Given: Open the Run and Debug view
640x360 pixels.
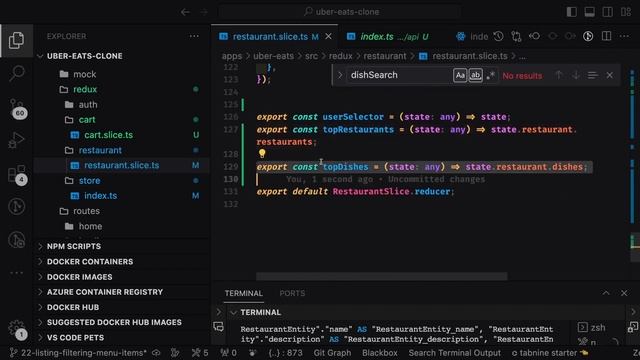Looking at the screenshot, I should tap(17, 140).
